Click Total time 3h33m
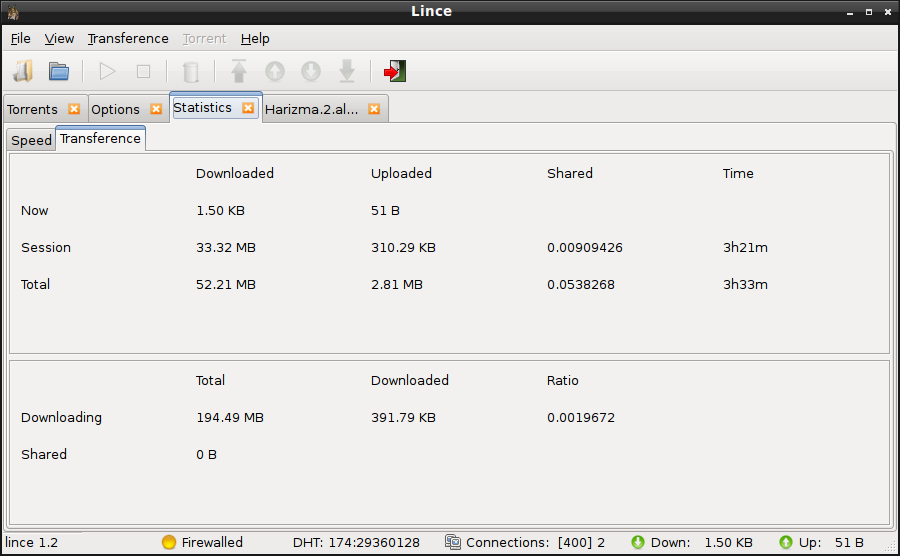The height and width of the screenshot is (556, 900). [x=745, y=284]
